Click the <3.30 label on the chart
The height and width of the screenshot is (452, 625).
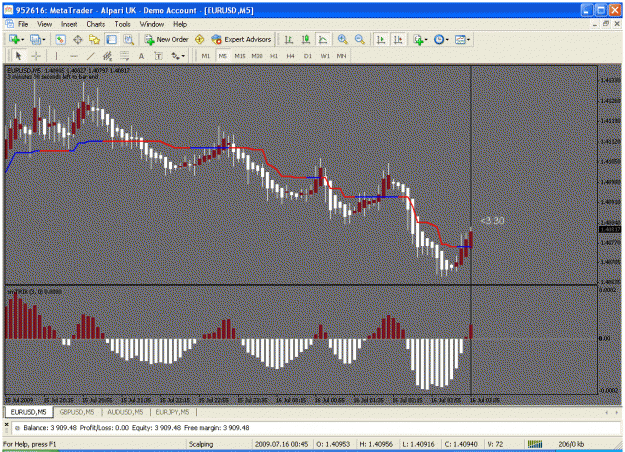point(493,220)
